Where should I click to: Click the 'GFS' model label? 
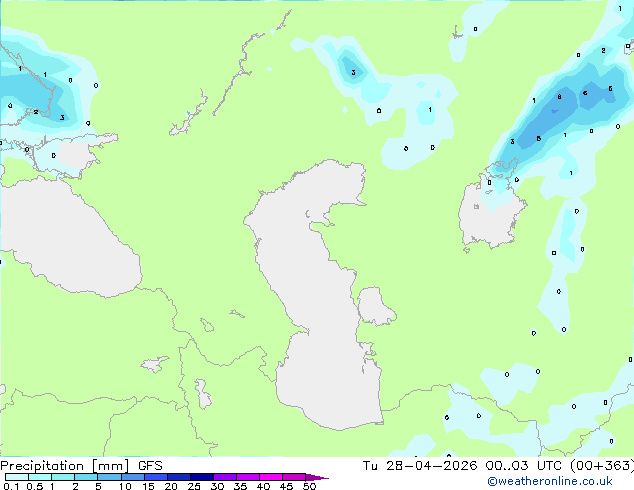[150, 466]
